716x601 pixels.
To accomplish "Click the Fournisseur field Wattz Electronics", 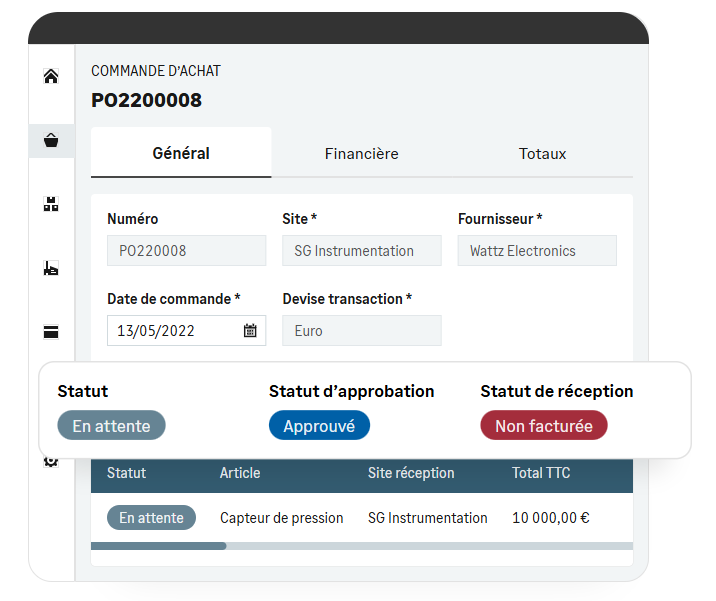I will (537, 251).
